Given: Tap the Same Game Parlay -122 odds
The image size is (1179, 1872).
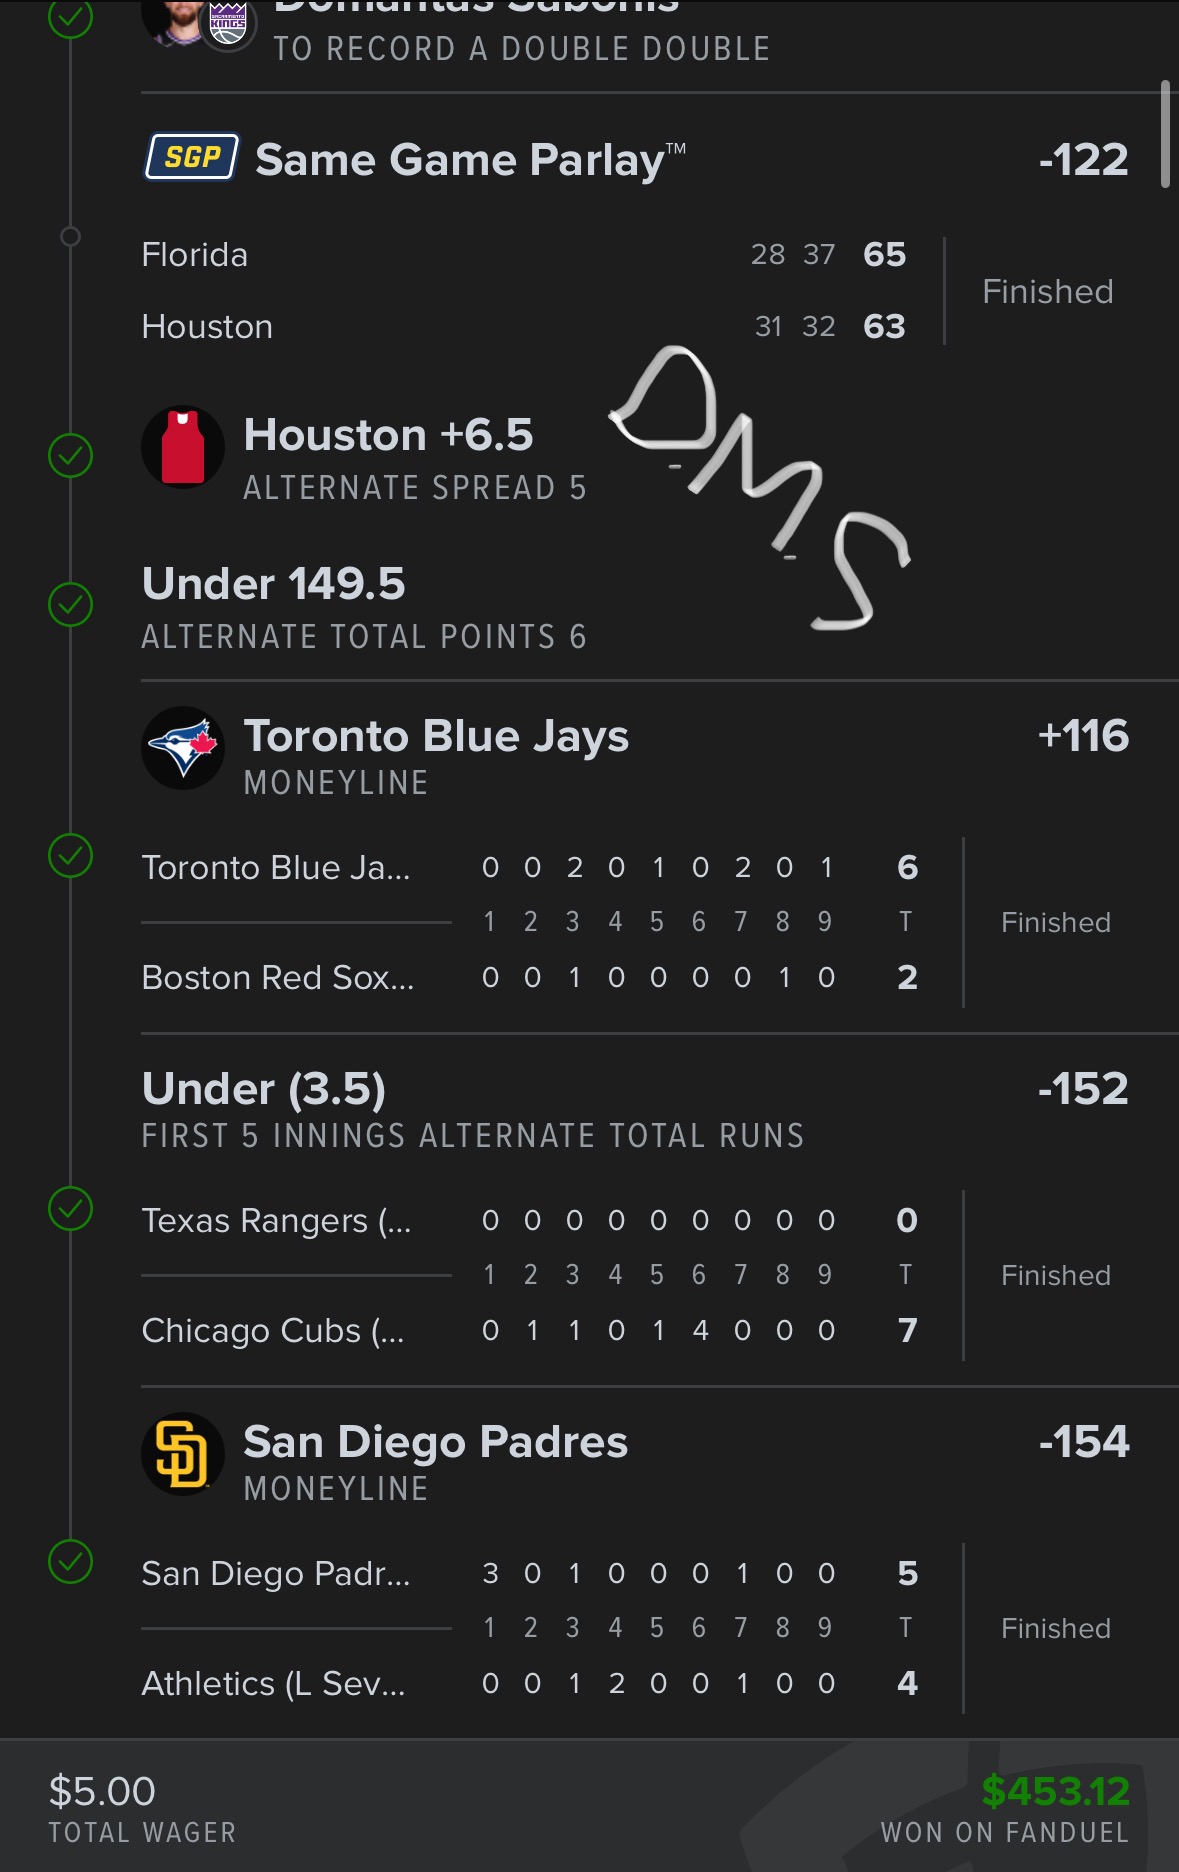Looking at the screenshot, I should [1083, 160].
